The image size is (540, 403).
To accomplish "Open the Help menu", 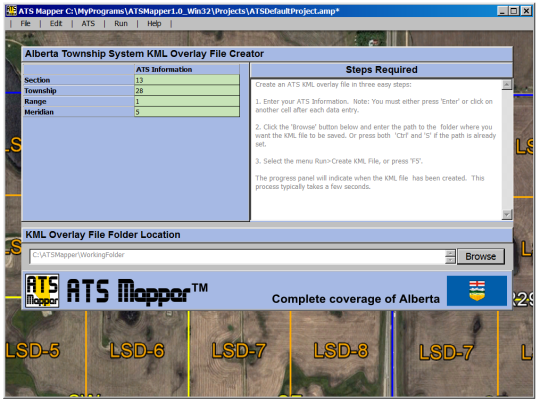I will coord(154,24).
